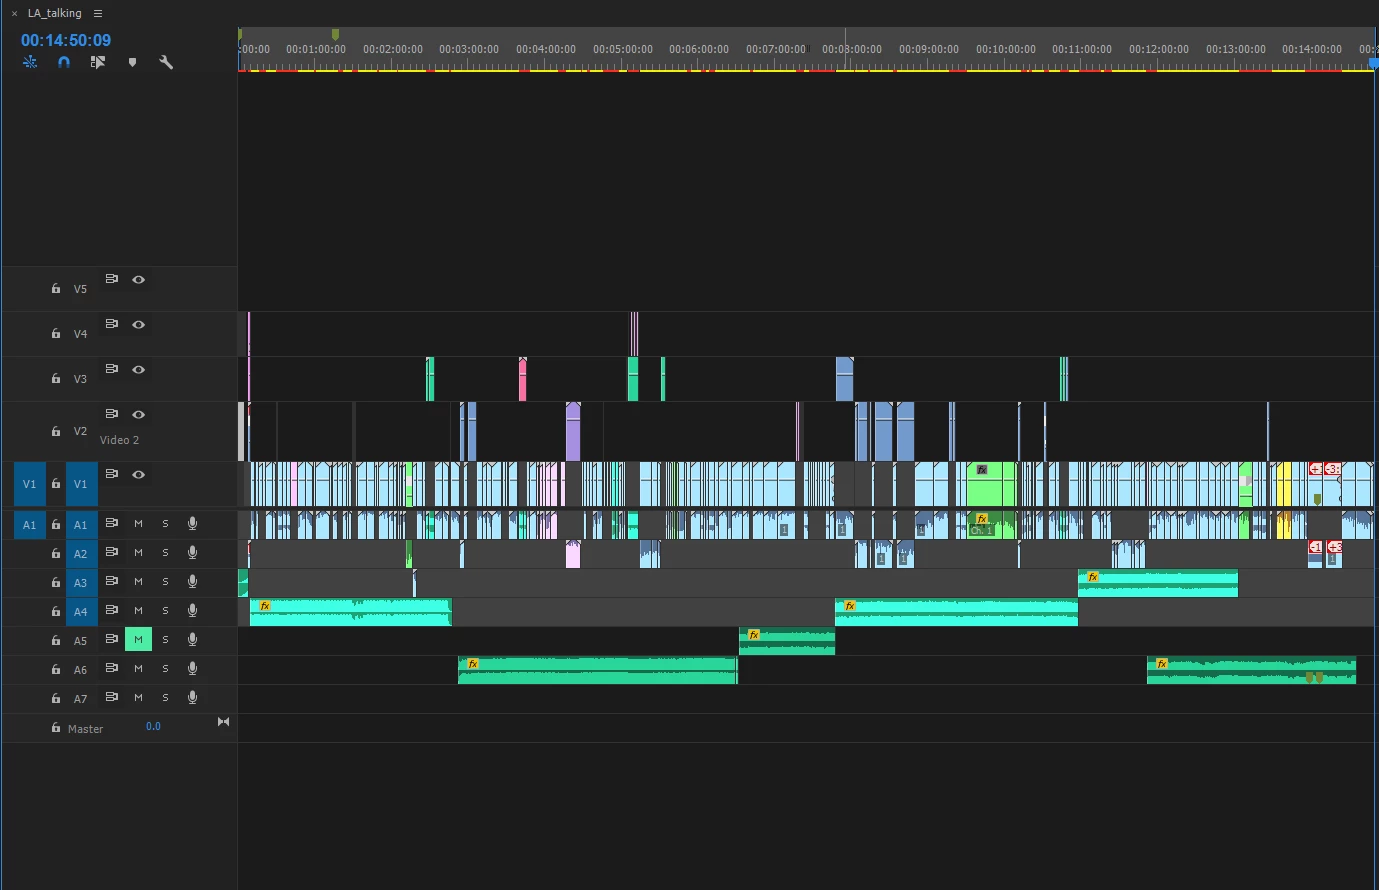Enable voice-over record on track A7
This screenshot has height=890, width=1379.
192,697
